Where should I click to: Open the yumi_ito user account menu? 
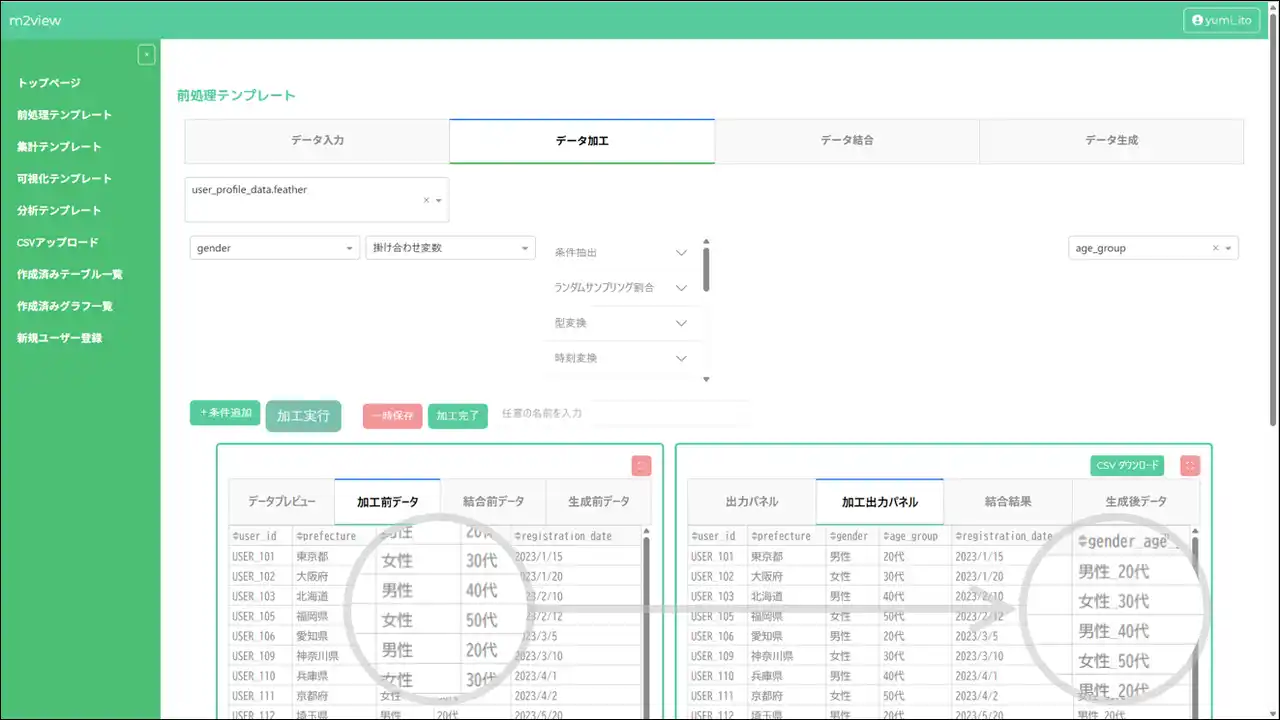click(x=1221, y=20)
